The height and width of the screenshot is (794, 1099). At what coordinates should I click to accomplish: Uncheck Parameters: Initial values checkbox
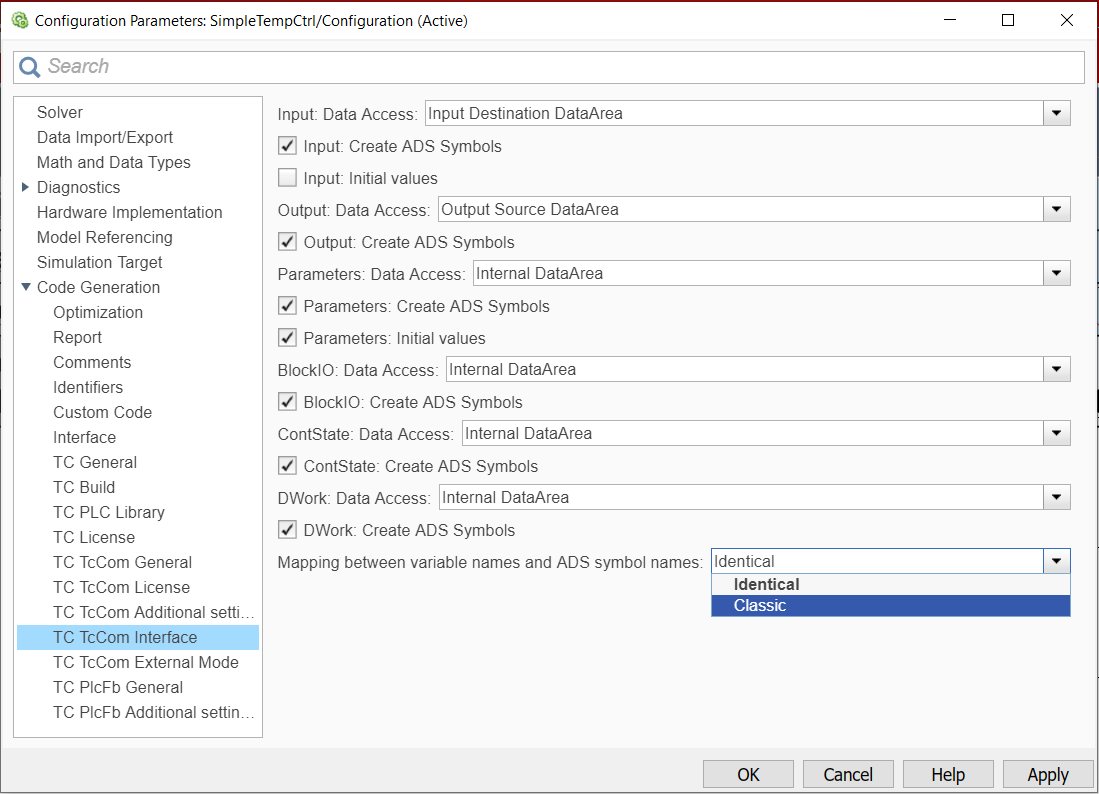pos(287,338)
